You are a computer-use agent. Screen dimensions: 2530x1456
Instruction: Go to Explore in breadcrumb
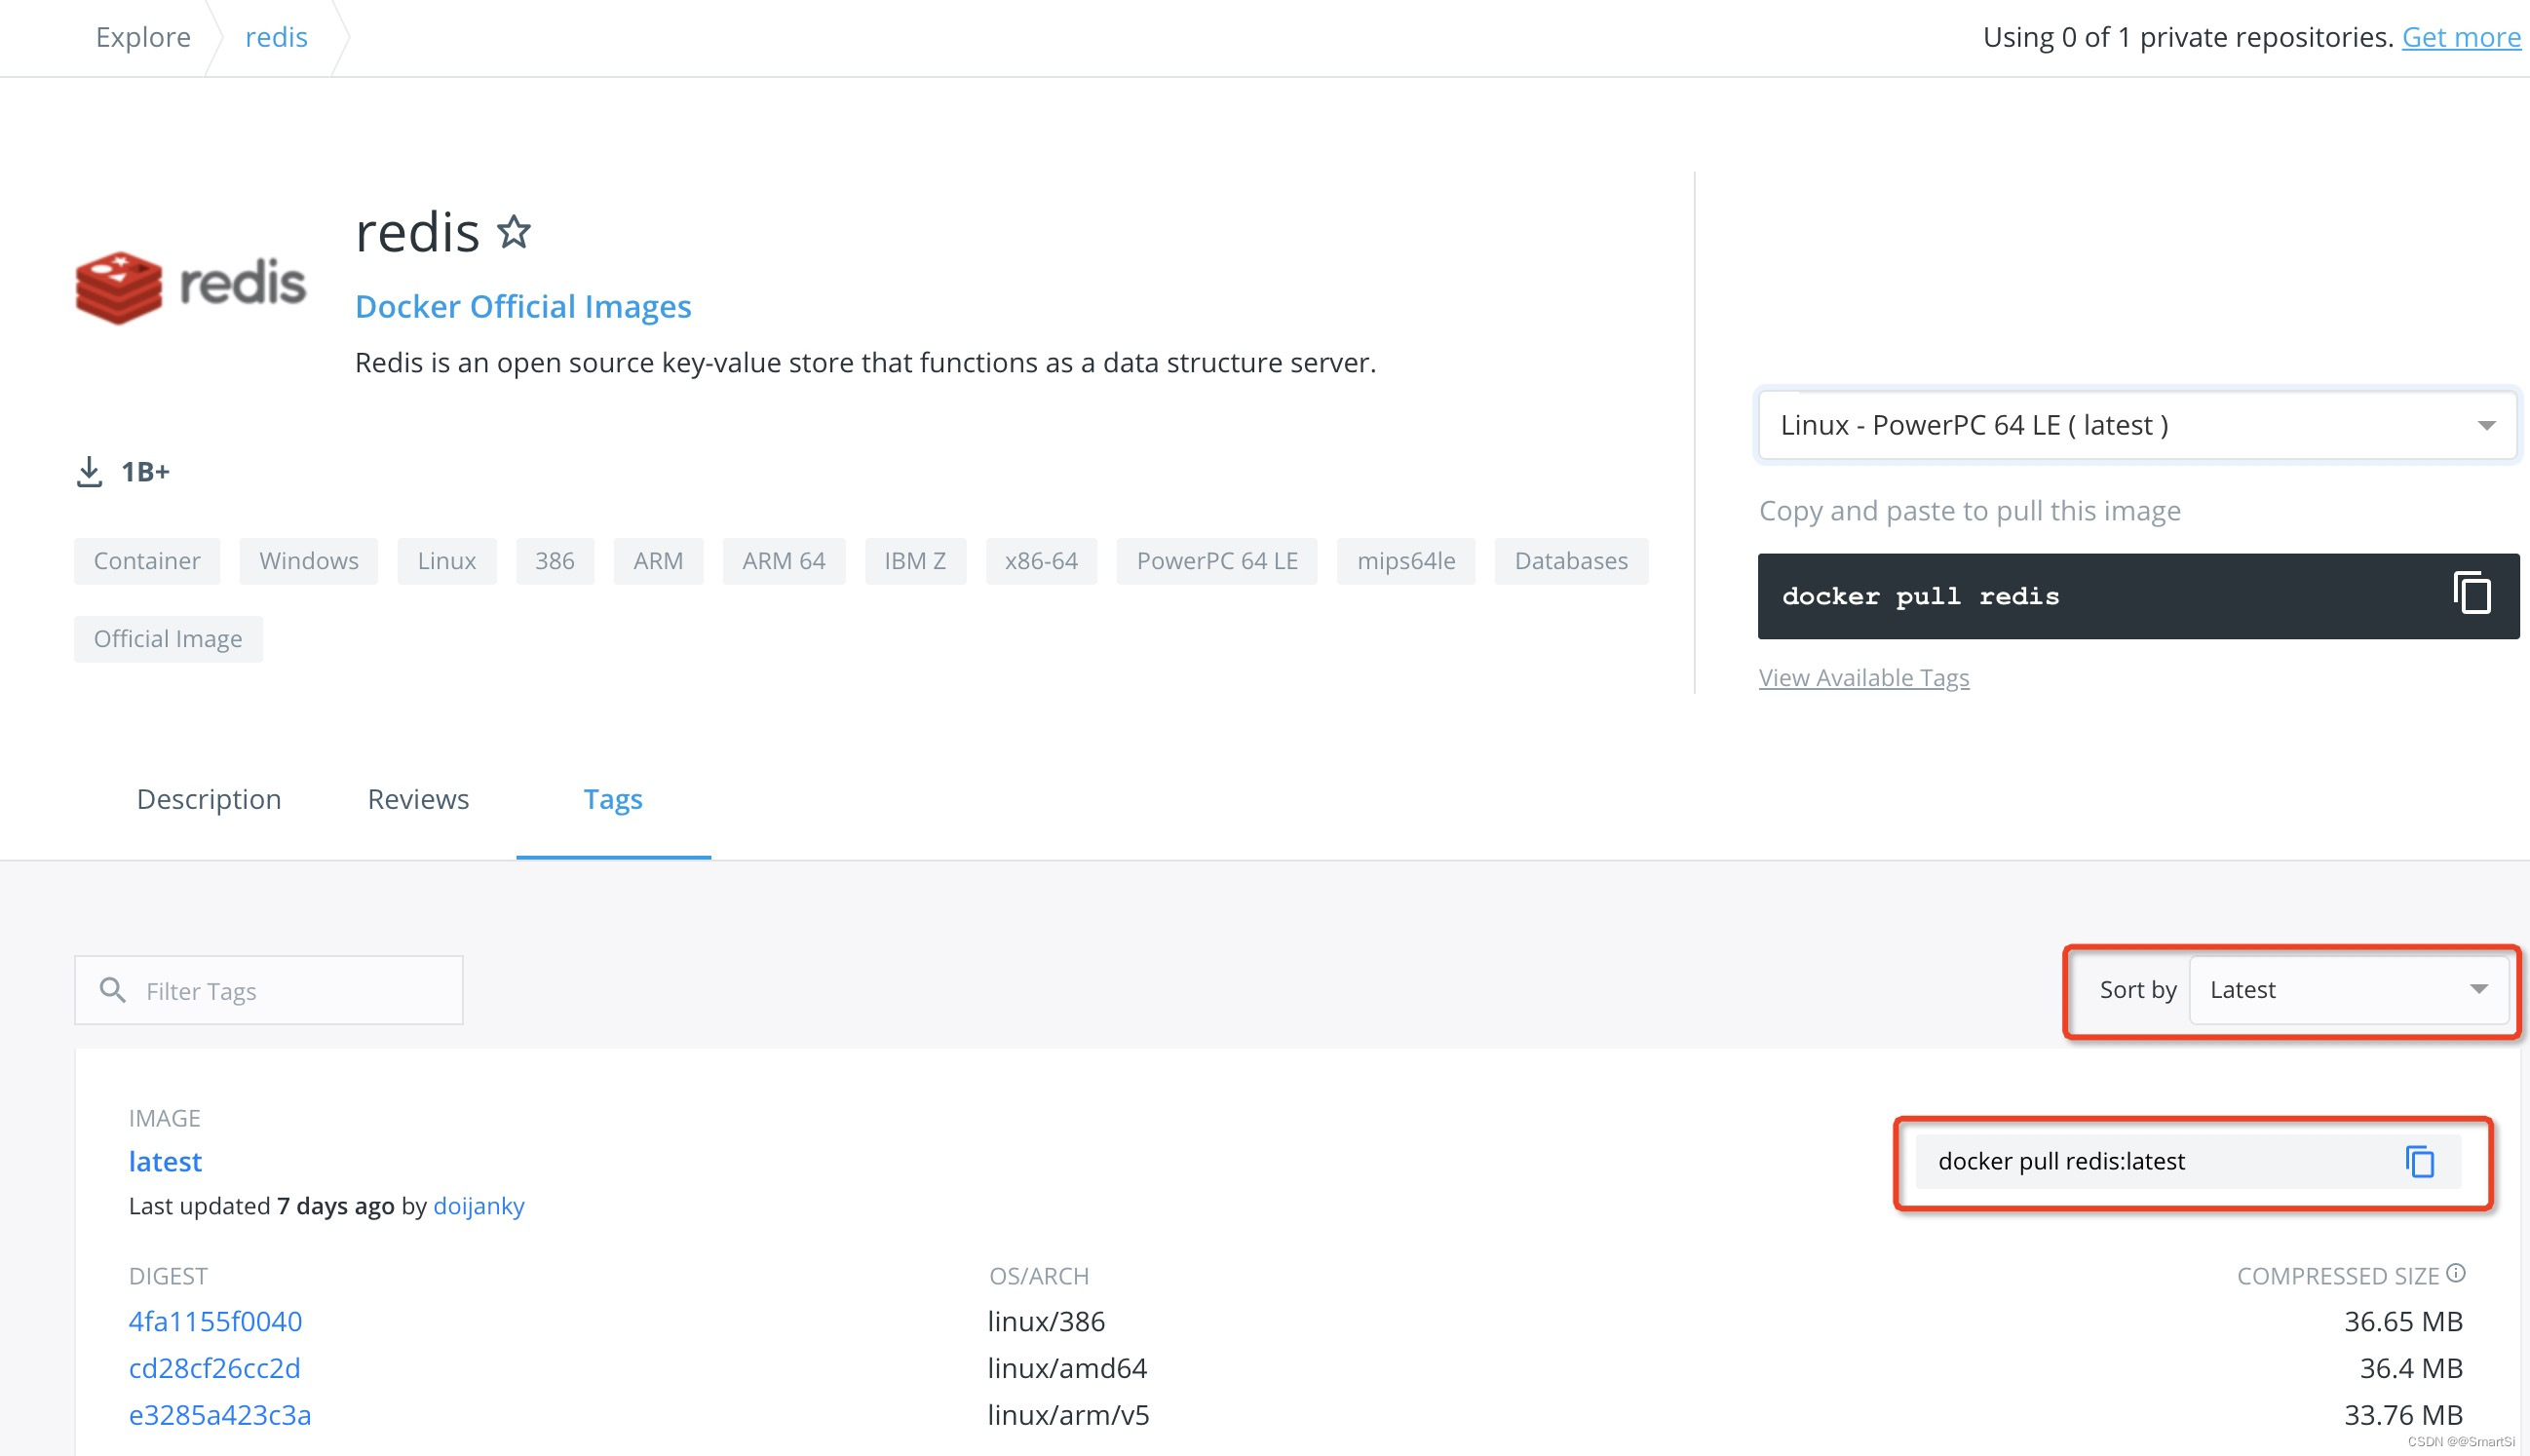pos(143,37)
